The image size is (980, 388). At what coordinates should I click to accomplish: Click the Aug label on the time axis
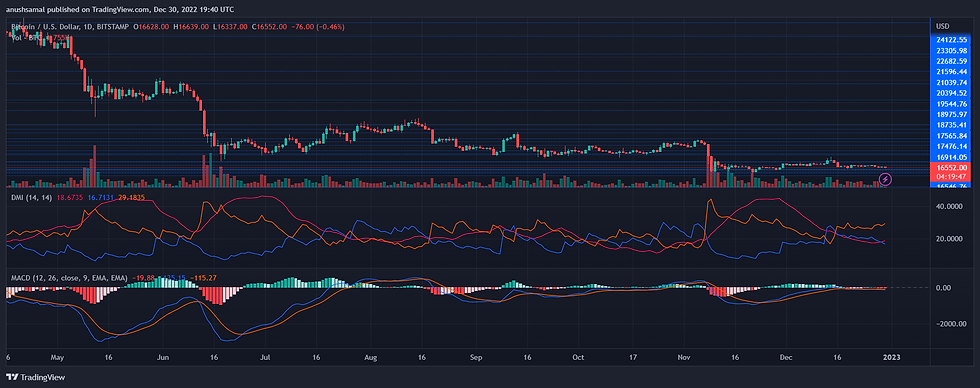pyautogui.click(x=371, y=358)
